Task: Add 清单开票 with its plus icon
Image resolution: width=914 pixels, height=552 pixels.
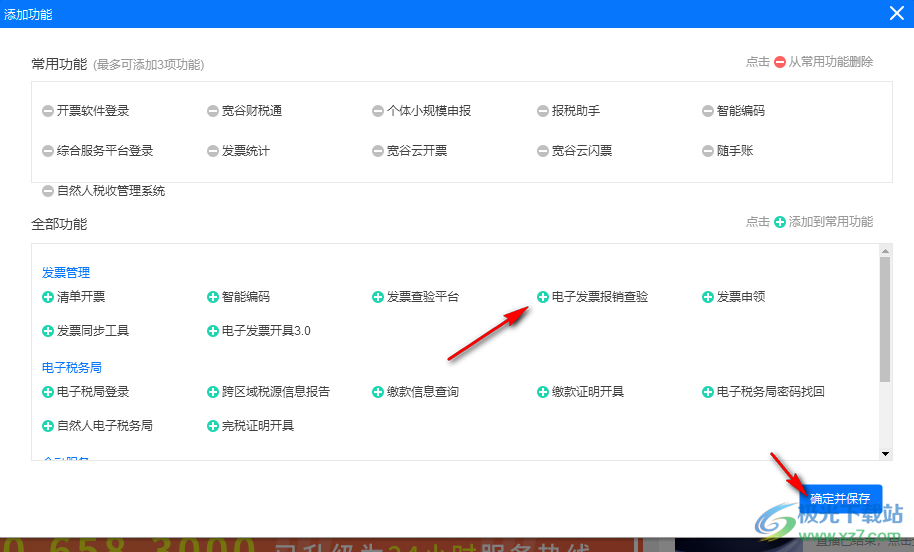Action: pos(48,297)
